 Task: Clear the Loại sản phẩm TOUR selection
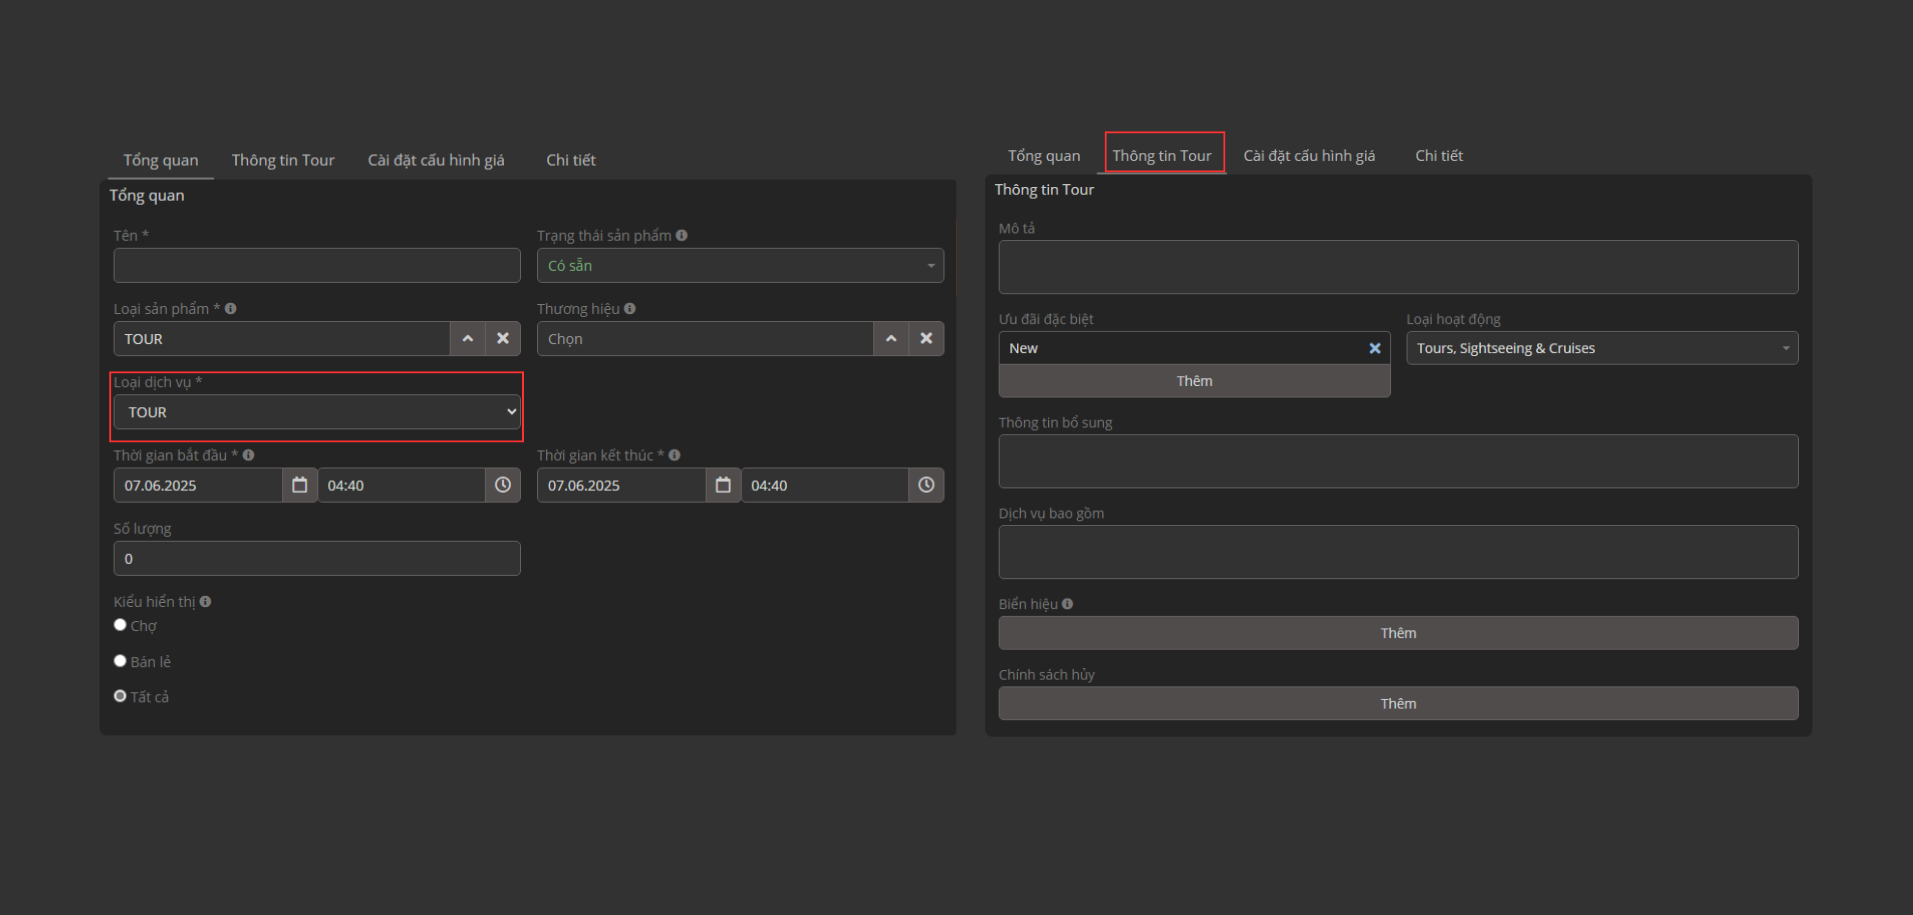pyautogui.click(x=503, y=339)
